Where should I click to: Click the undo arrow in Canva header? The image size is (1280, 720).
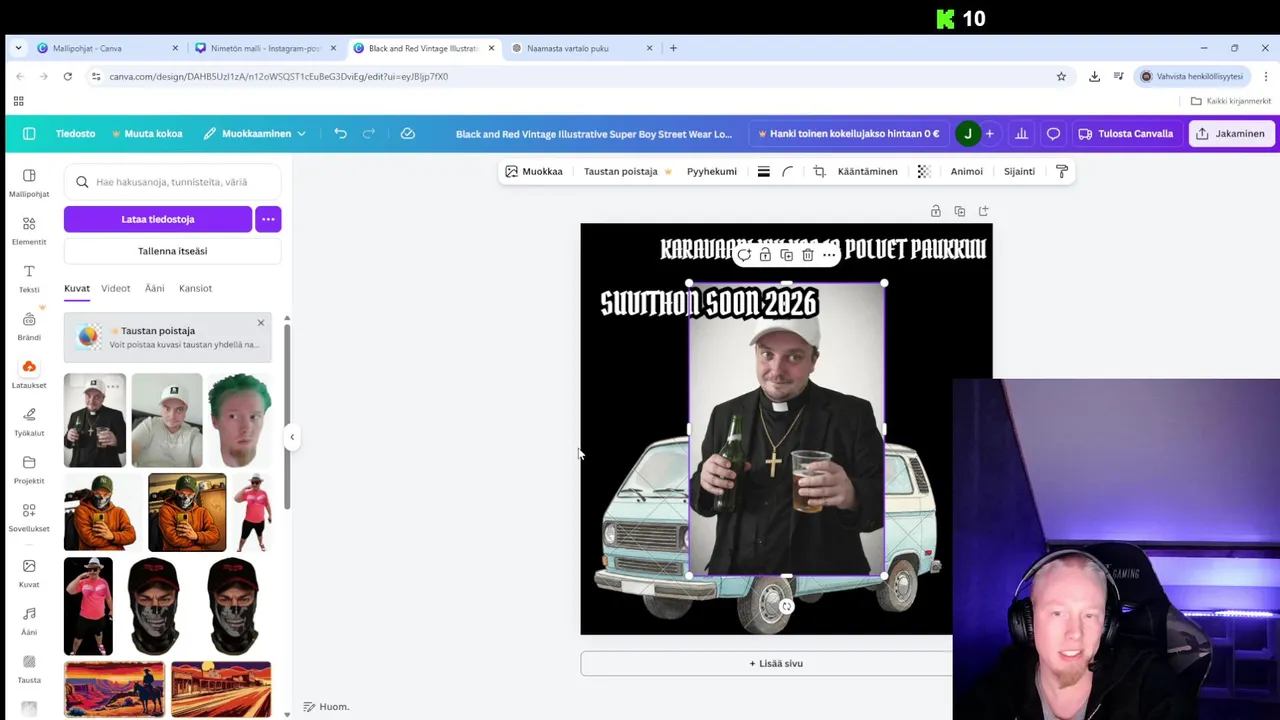pos(341,133)
